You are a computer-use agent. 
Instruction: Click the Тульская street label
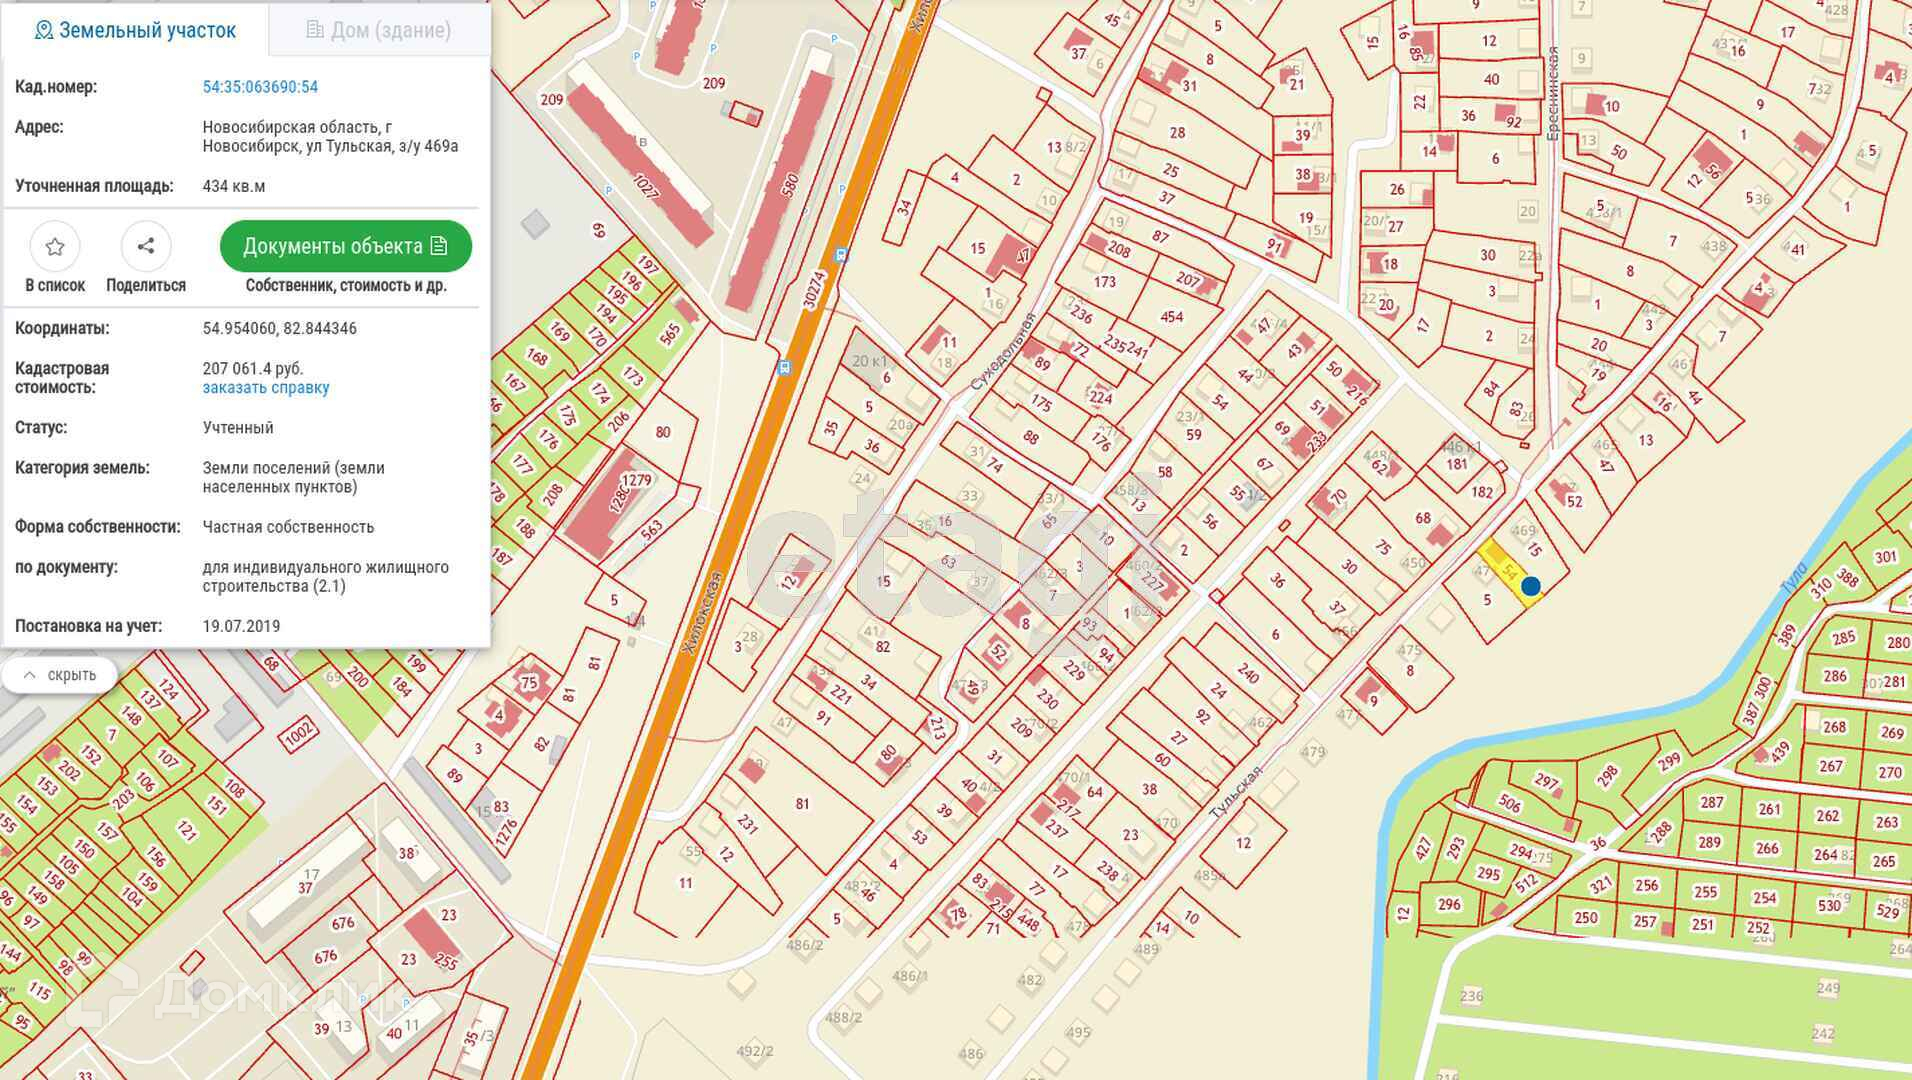coord(1236,792)
